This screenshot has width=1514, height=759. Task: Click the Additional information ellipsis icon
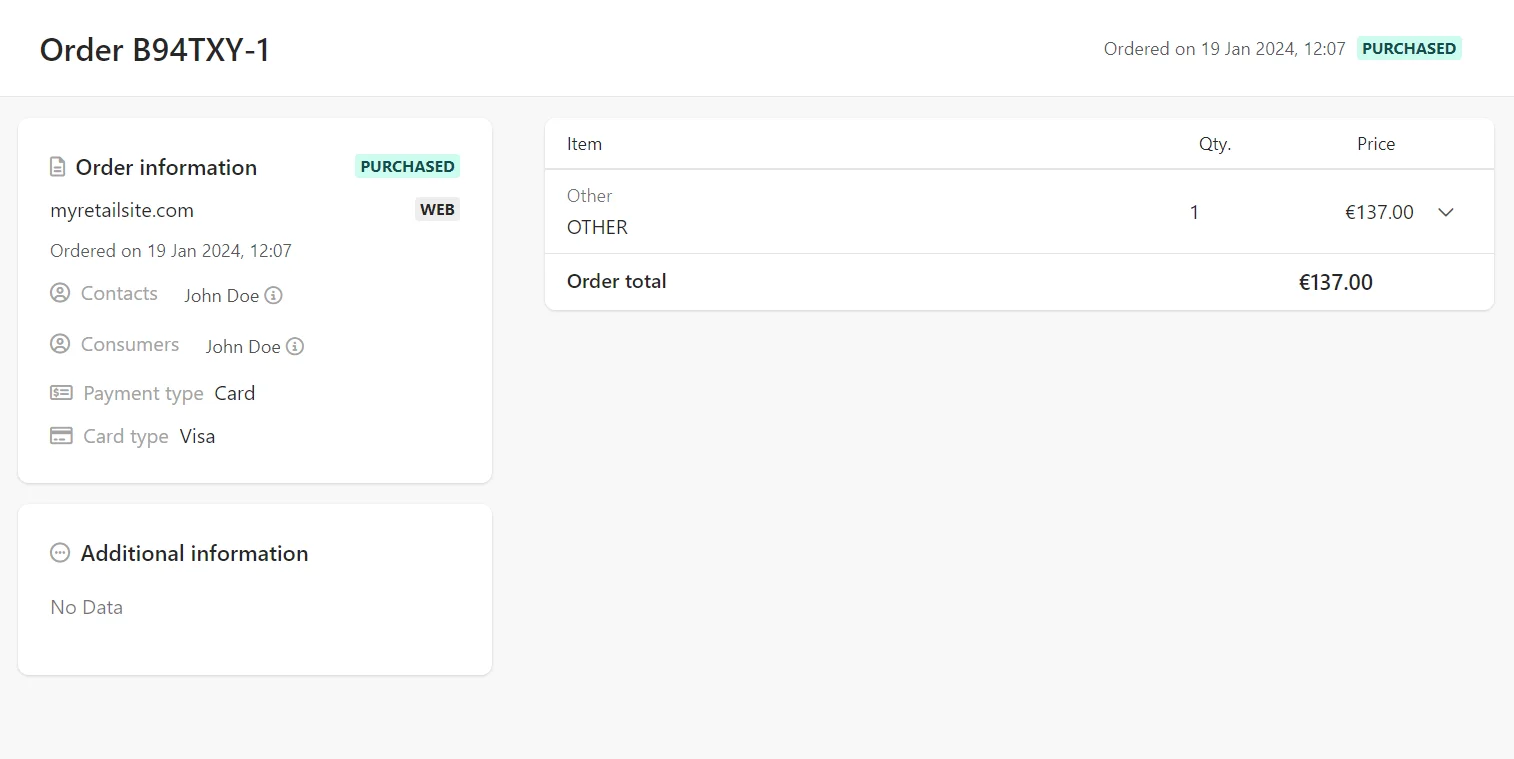point(60,553)
